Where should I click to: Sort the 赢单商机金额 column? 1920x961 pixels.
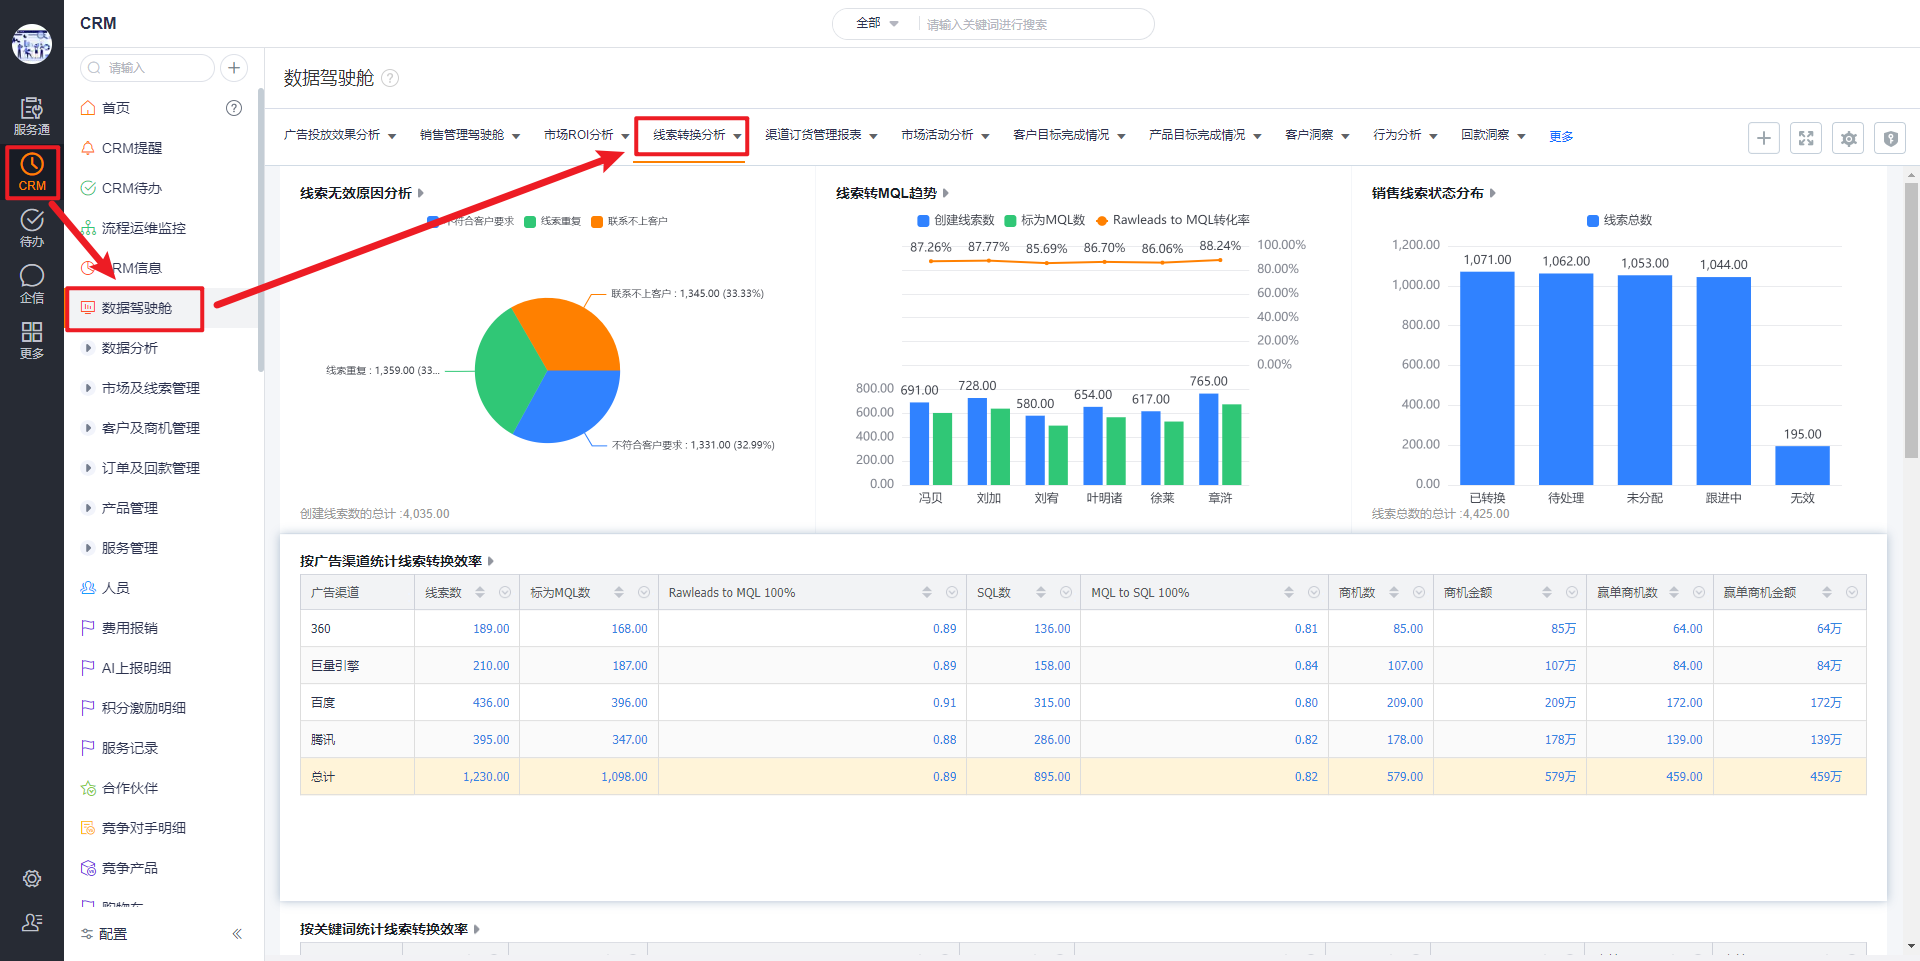click(1827, 593)
